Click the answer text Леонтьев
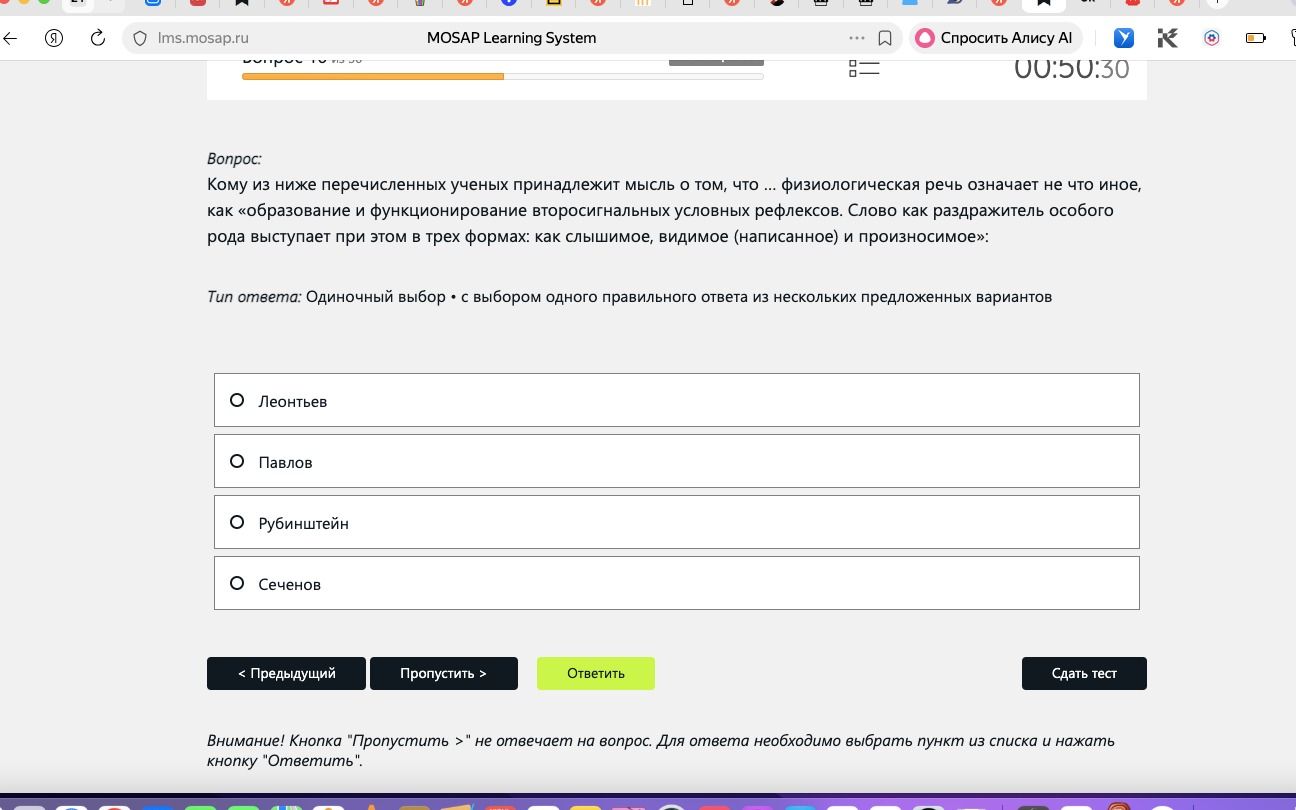1296x810 pixels. 293,401
